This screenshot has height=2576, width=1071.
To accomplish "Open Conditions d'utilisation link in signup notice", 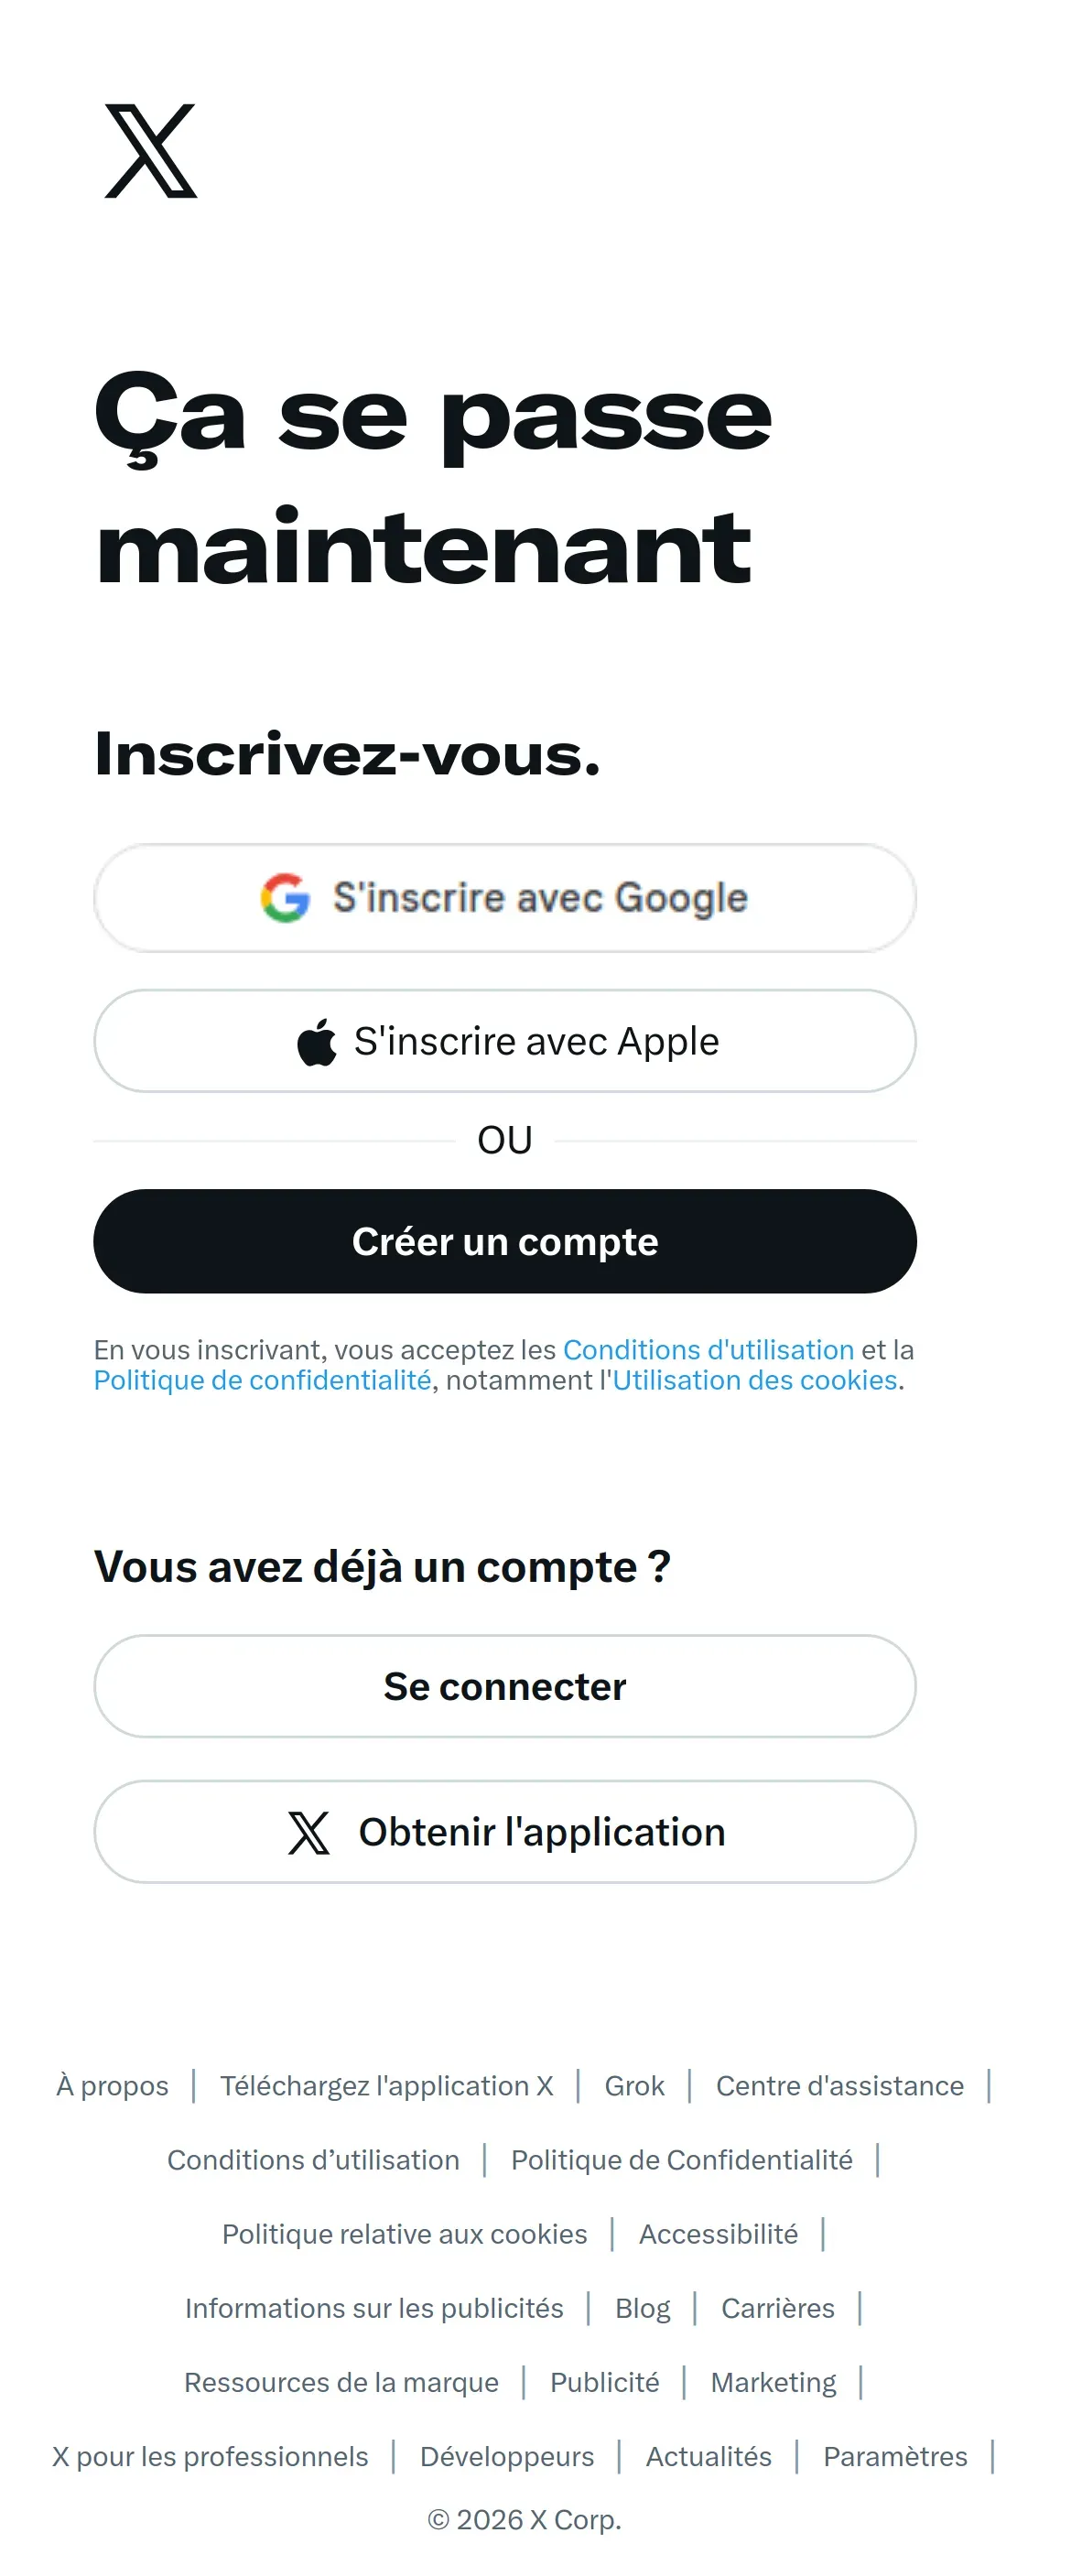I will pyautogui.click(x=708, y=1350).
